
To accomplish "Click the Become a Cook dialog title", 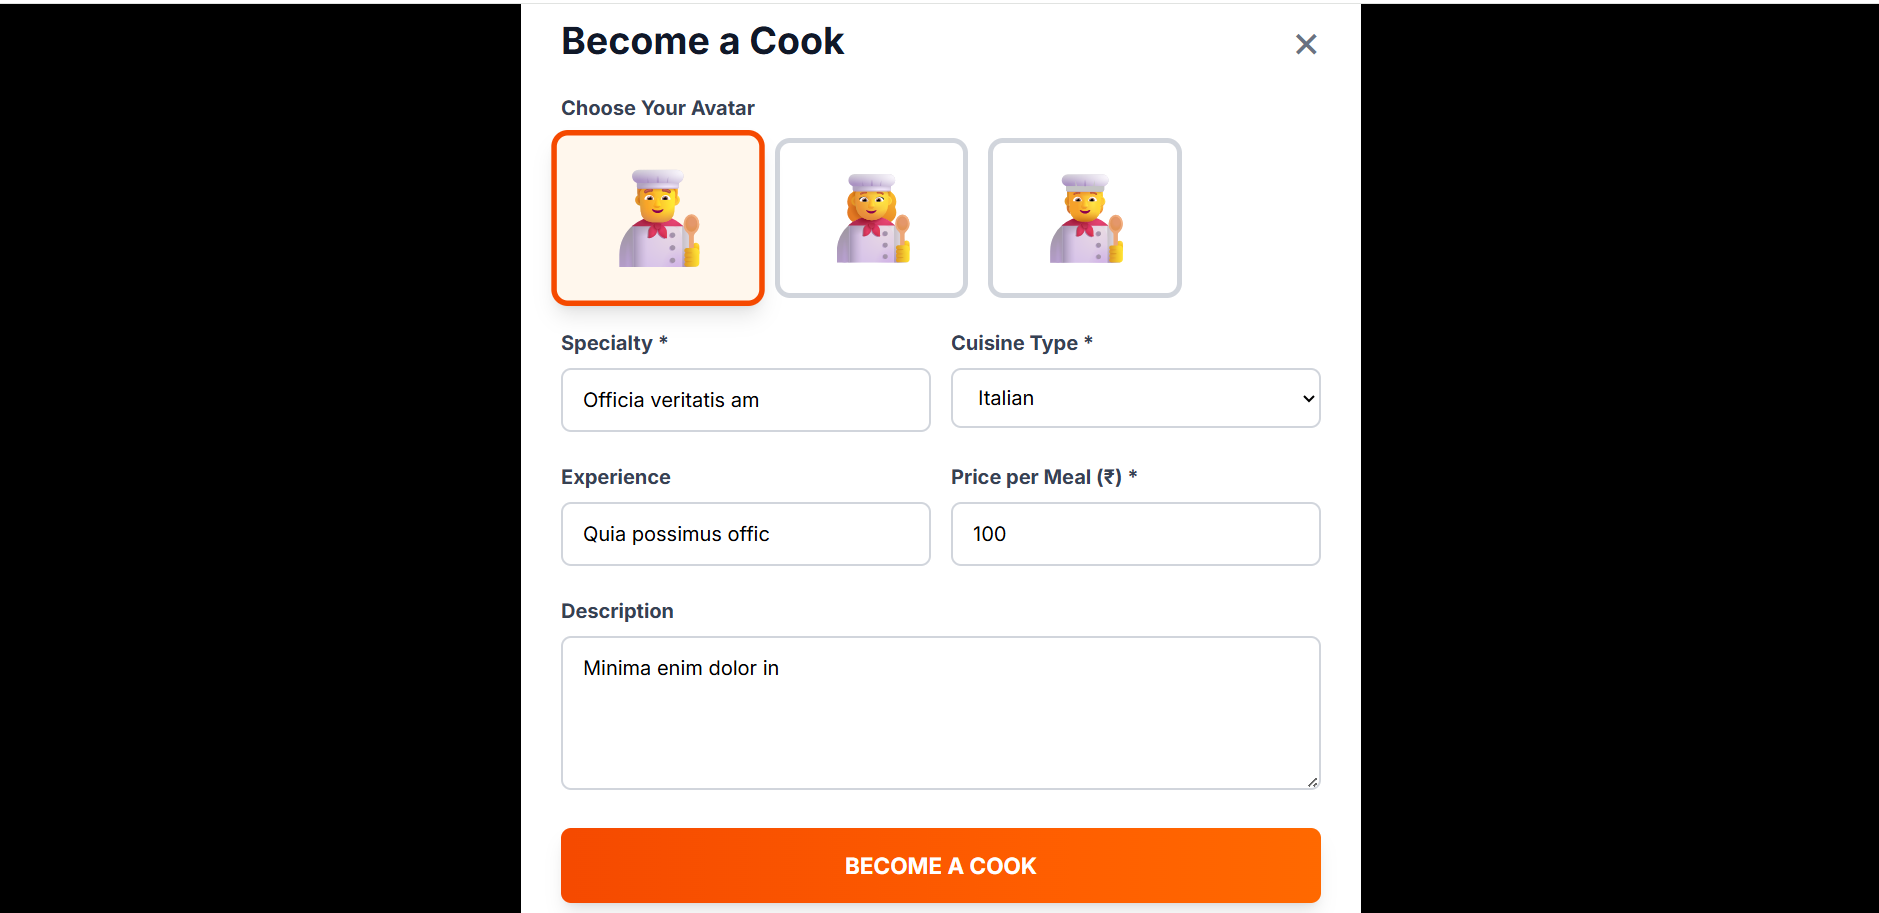I will coord(702,40).
